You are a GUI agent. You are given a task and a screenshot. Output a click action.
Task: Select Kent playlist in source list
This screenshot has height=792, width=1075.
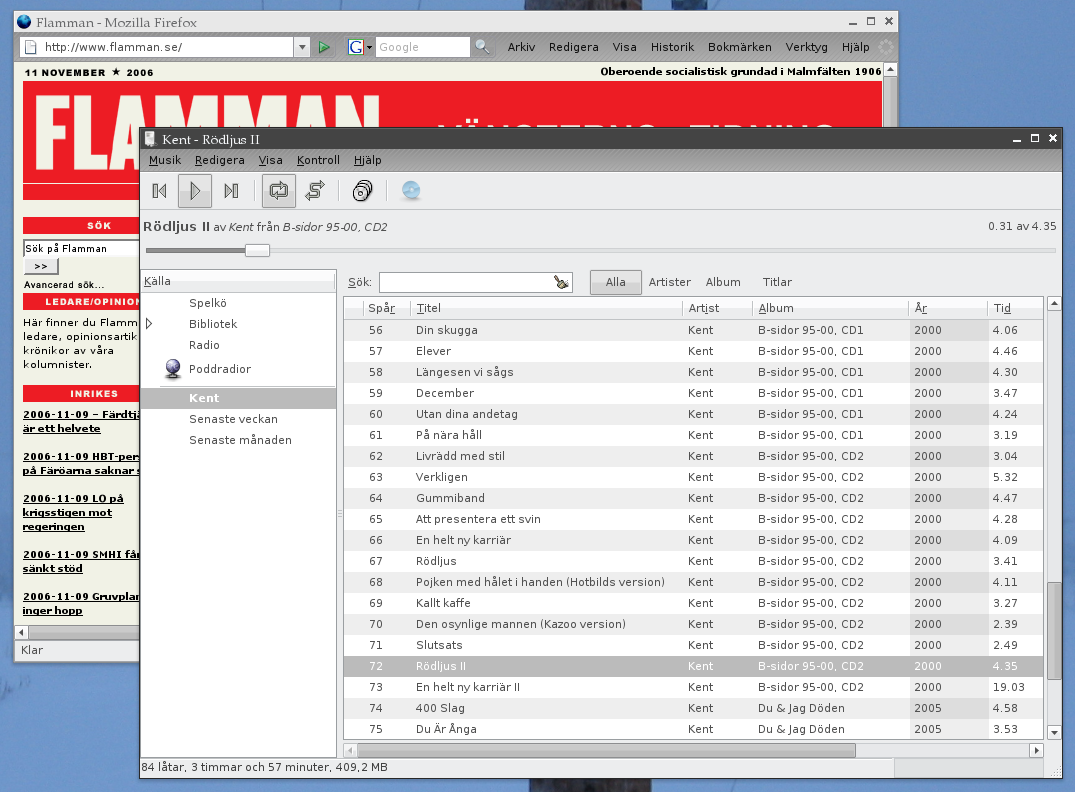coord(239,398)
